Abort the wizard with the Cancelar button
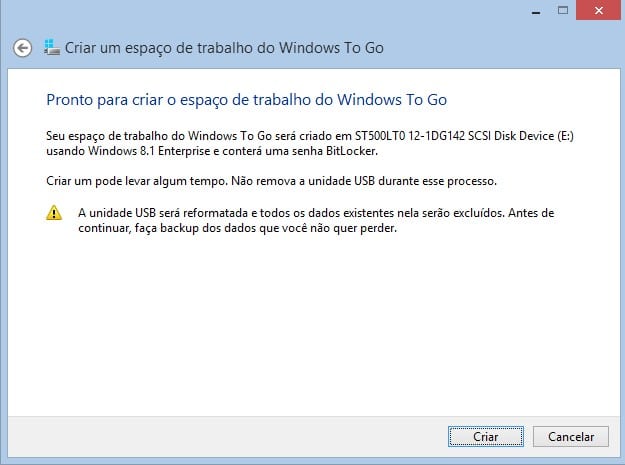 [571, 437]
